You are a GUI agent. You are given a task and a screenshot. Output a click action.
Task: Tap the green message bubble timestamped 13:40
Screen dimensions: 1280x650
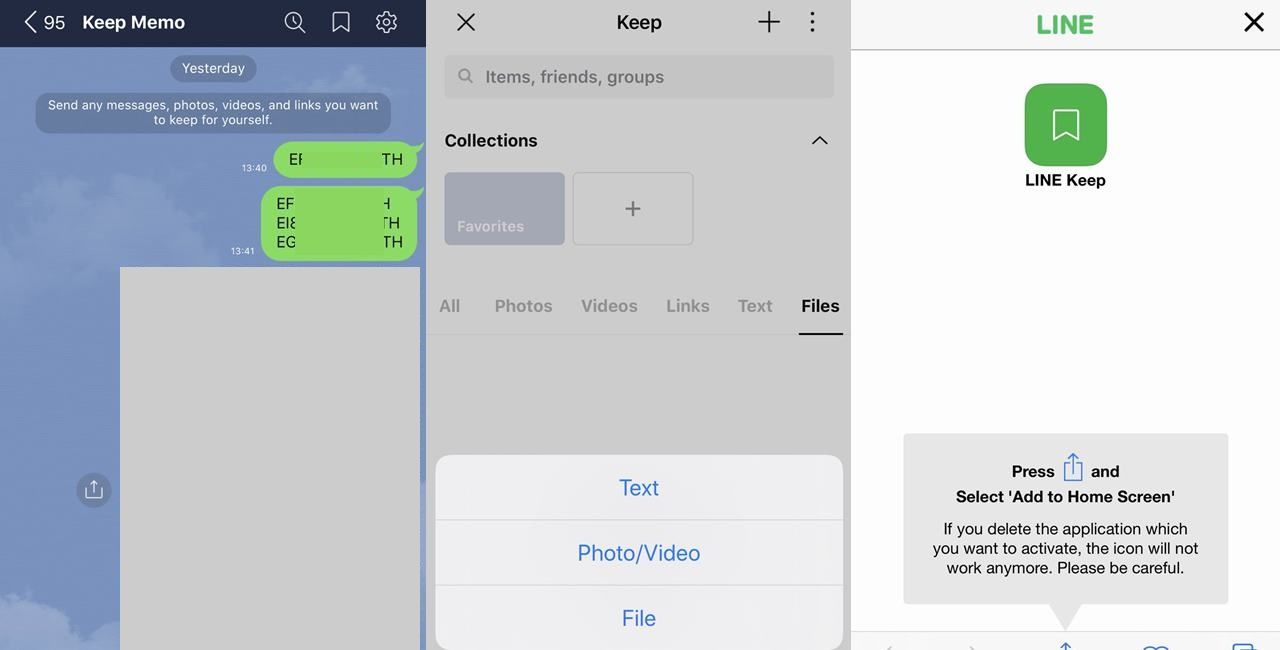pyautogui.click(x=345, y=158)
